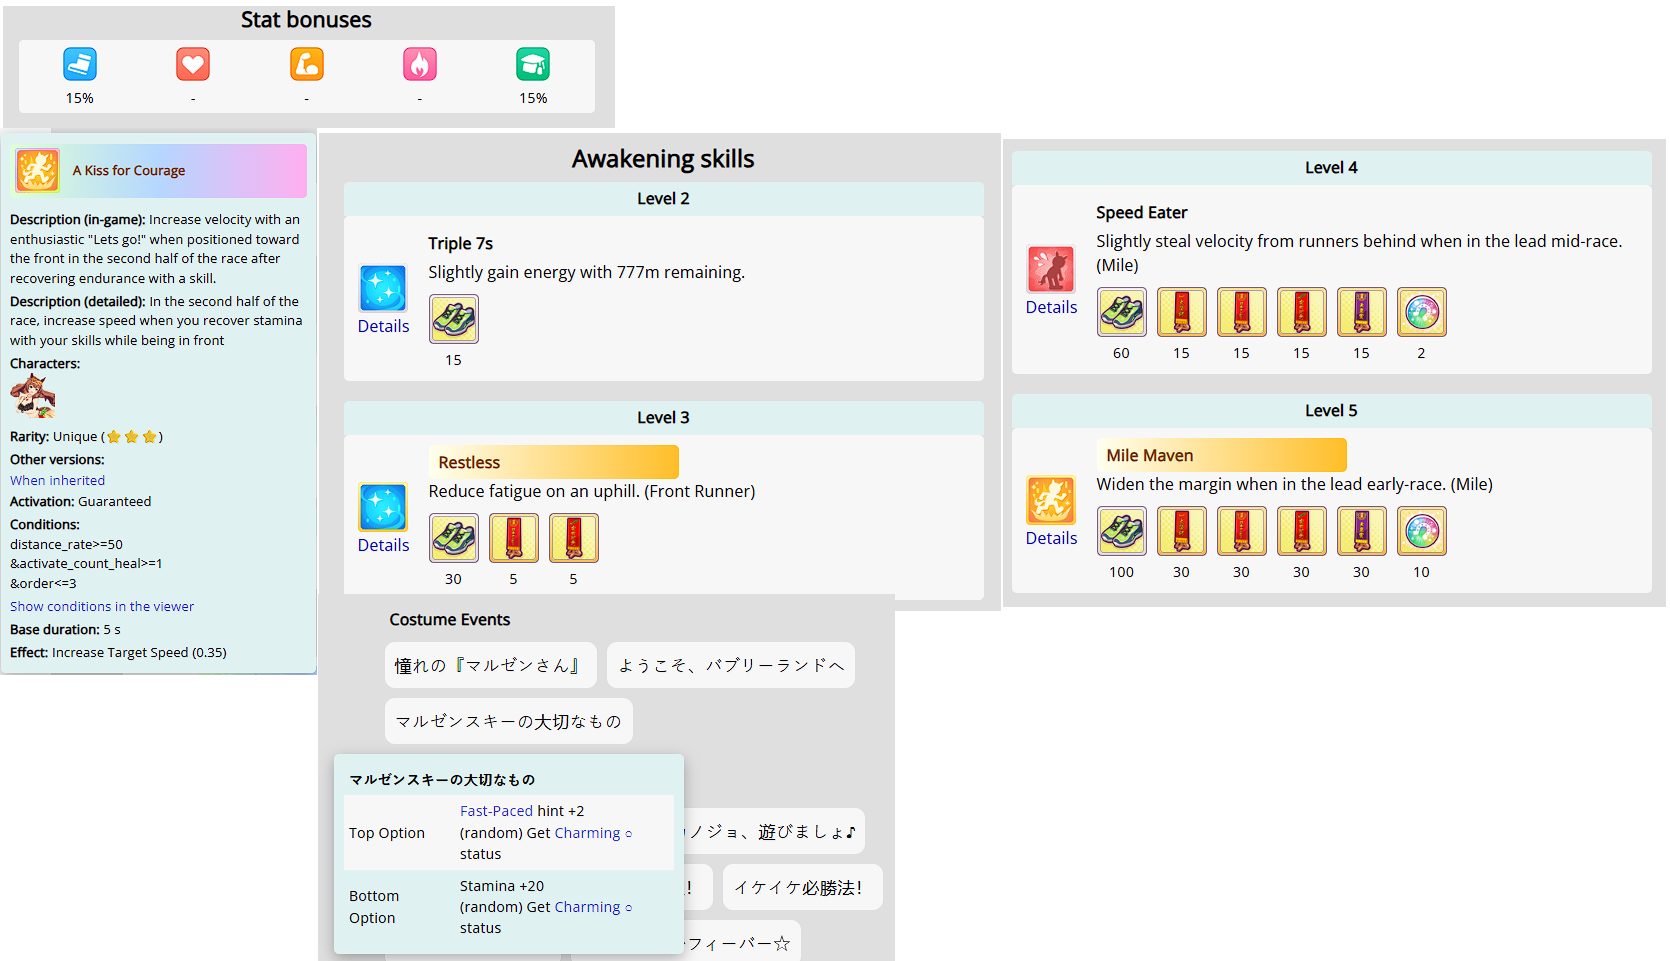Open Details for Restless skill
Screen dimensions: 1670x961
[x=384, y=545]
